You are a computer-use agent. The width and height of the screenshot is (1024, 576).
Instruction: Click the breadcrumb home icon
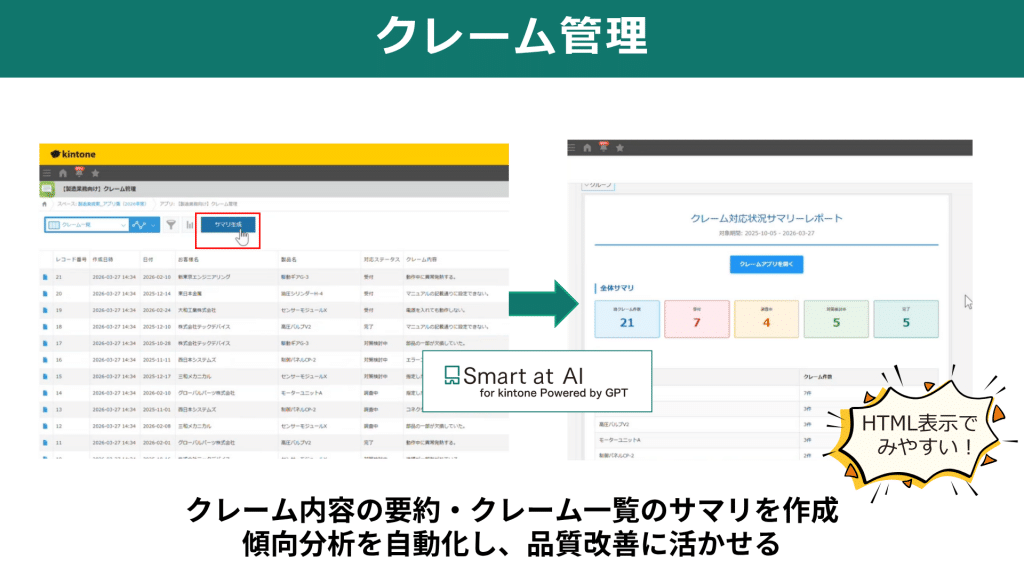(44, 204)
